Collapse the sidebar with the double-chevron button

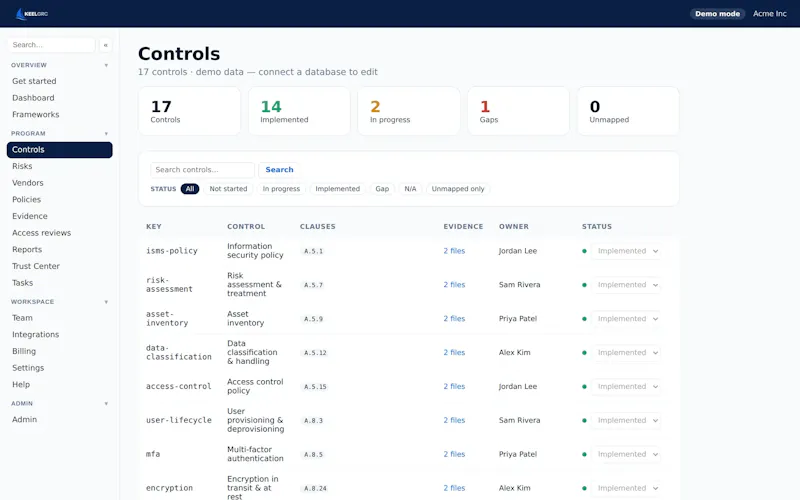coord(106,45)
